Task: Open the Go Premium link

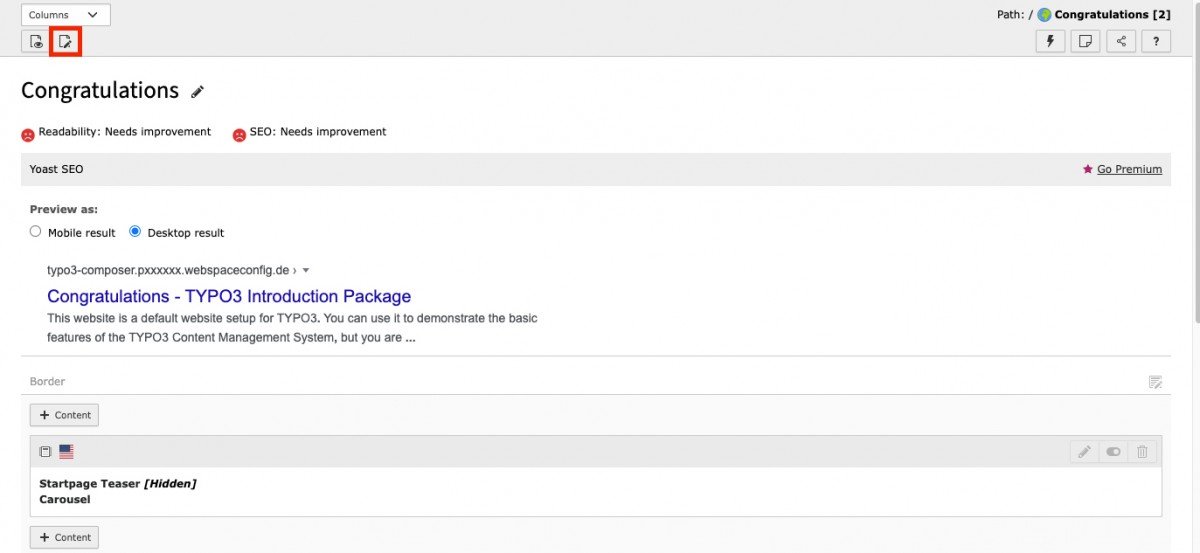Action: [1129, 170]
